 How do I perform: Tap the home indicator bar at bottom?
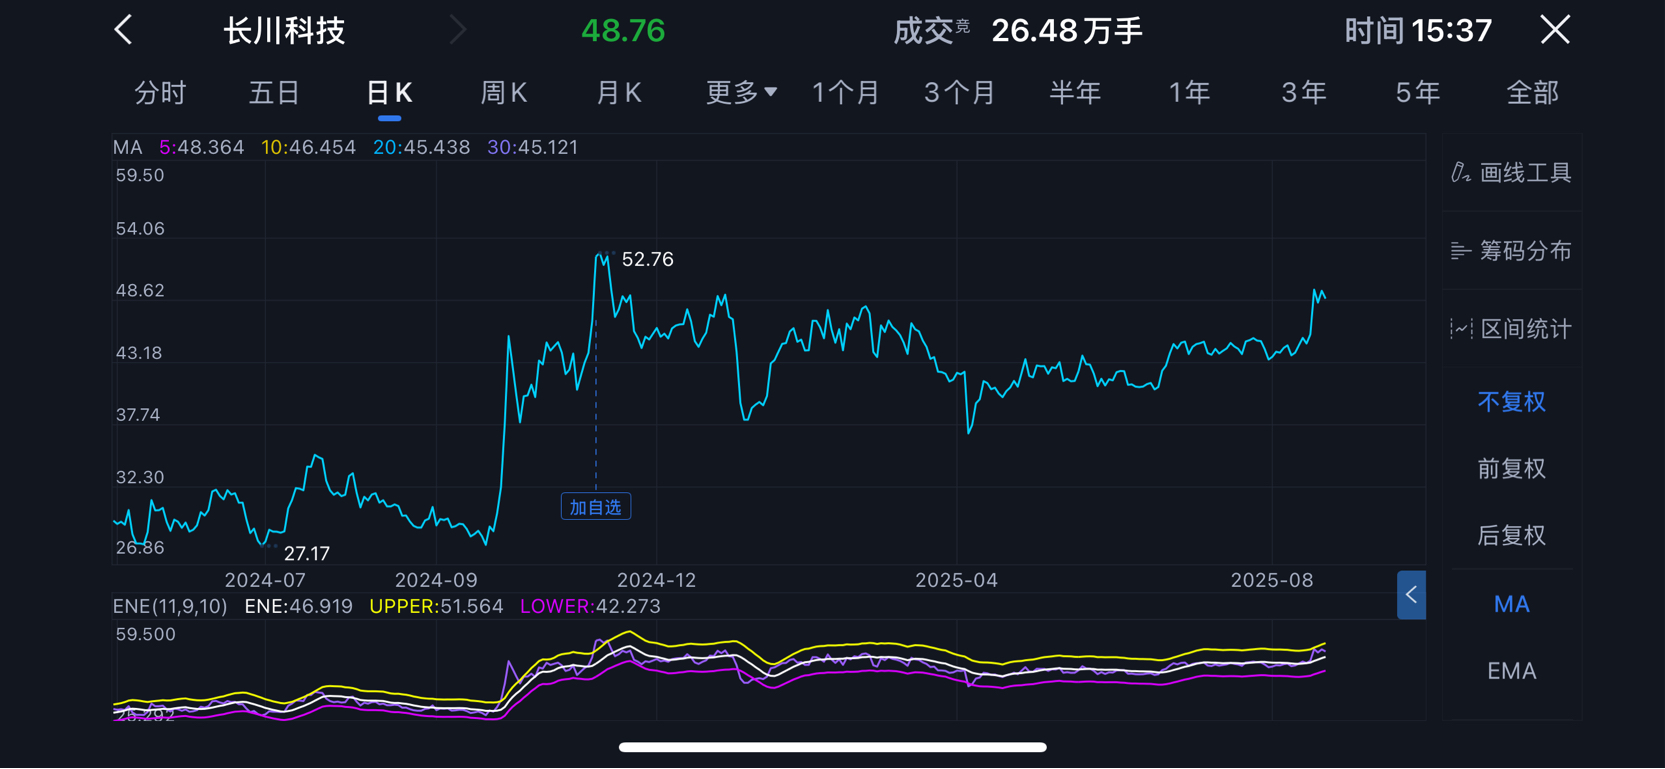coord(832,747)
